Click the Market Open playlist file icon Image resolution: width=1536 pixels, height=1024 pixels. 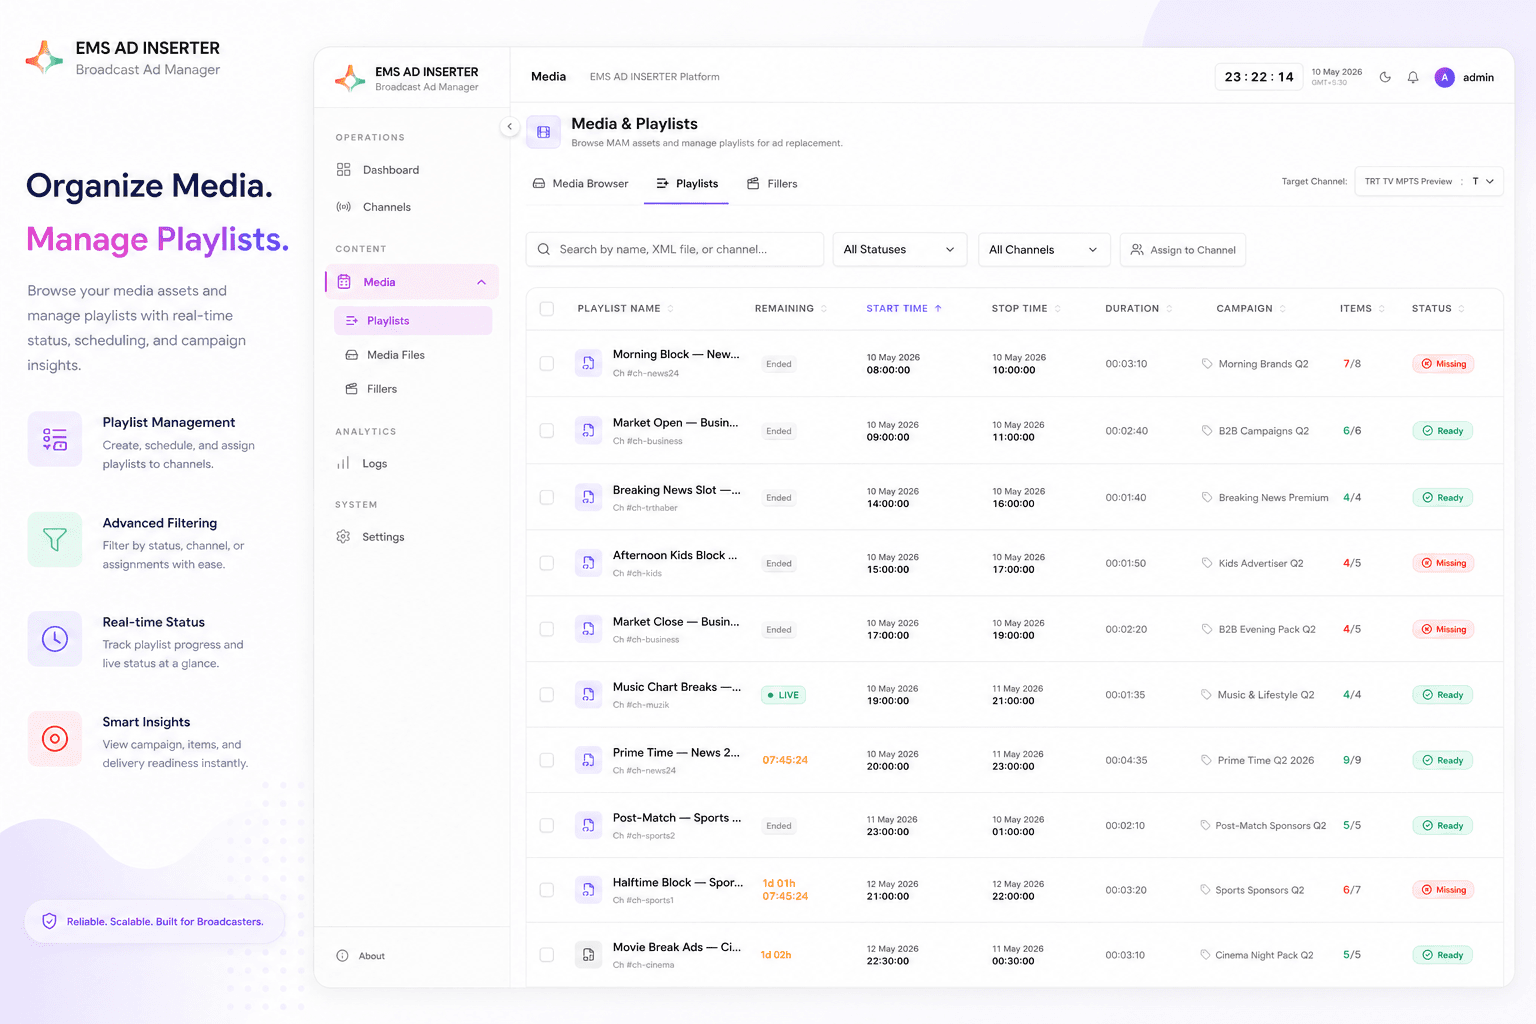588,430
